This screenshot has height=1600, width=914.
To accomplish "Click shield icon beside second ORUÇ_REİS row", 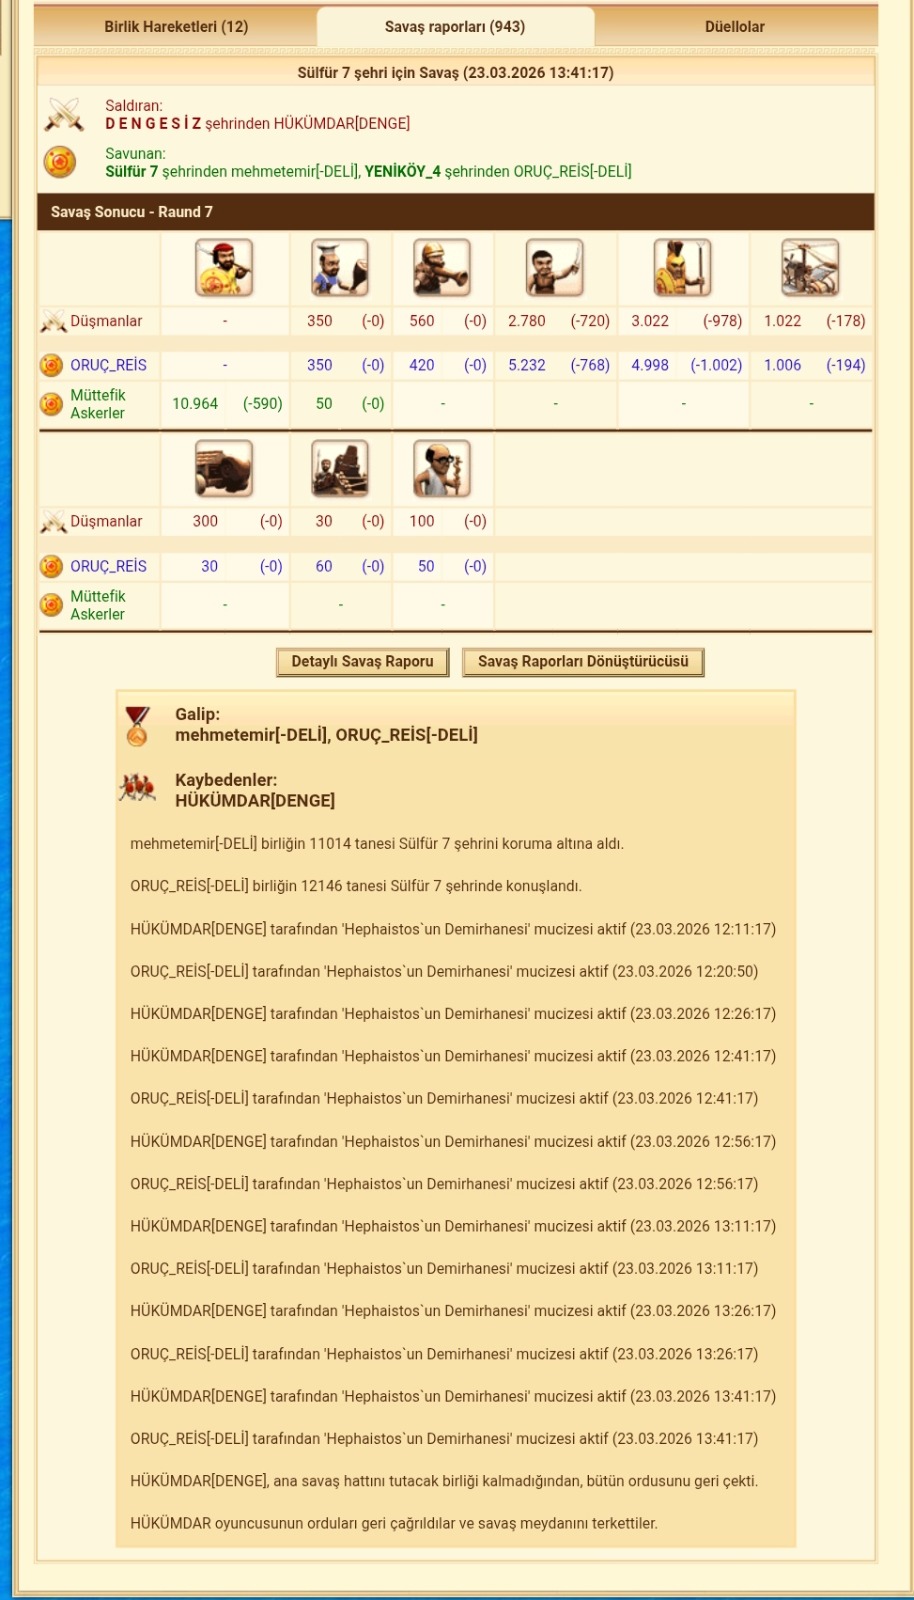I will tap(52, 567).
